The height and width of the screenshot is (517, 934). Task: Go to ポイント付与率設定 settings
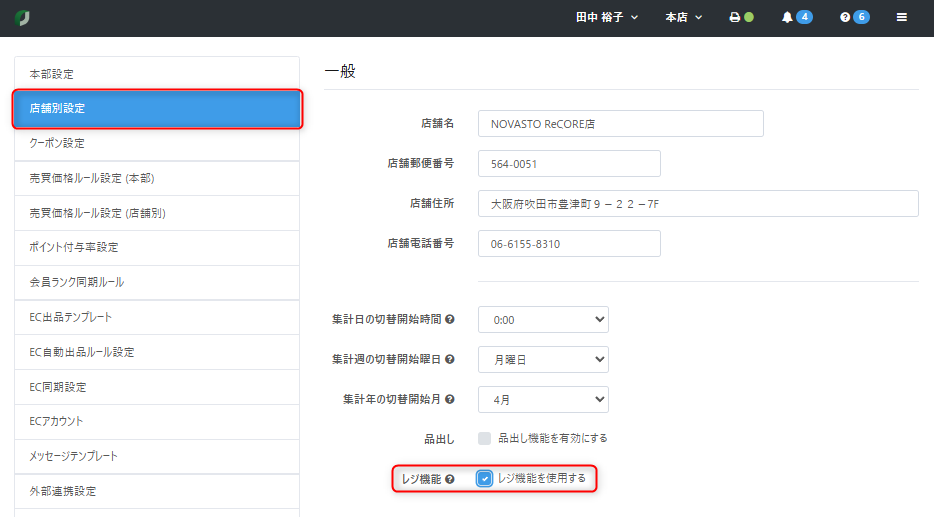coord(157,247)
